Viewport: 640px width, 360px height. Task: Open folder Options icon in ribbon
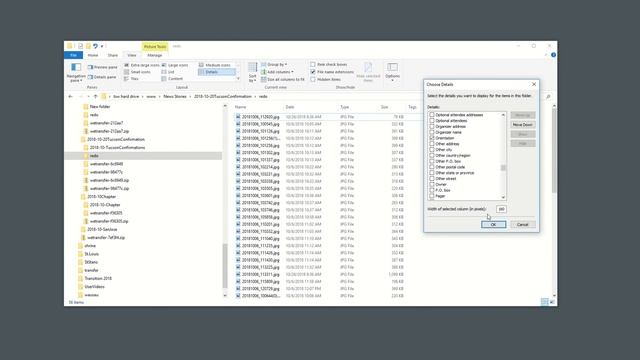(392, 67)
